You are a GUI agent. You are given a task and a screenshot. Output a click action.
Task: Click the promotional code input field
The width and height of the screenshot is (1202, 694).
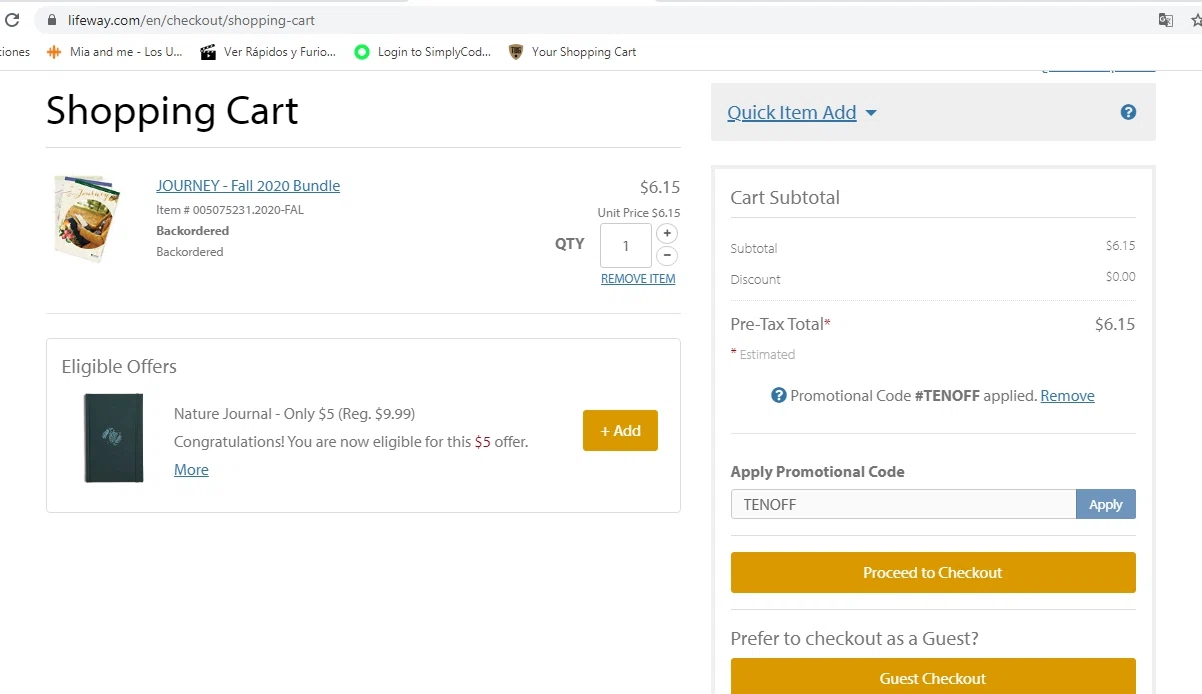pyautogui.click(x=903, y=504)
